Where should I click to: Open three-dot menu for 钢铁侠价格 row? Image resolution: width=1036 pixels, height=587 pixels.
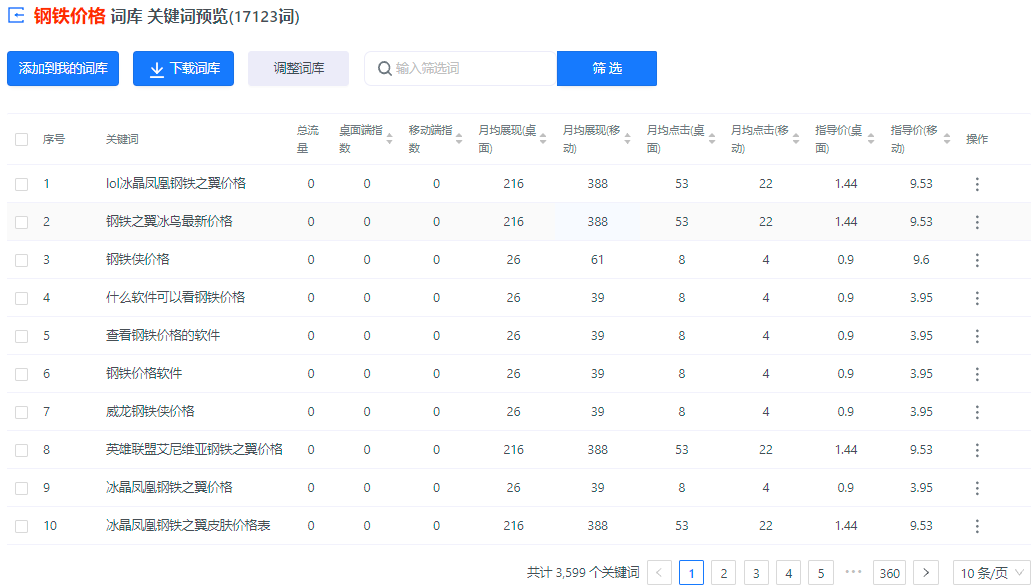[977, 260]
